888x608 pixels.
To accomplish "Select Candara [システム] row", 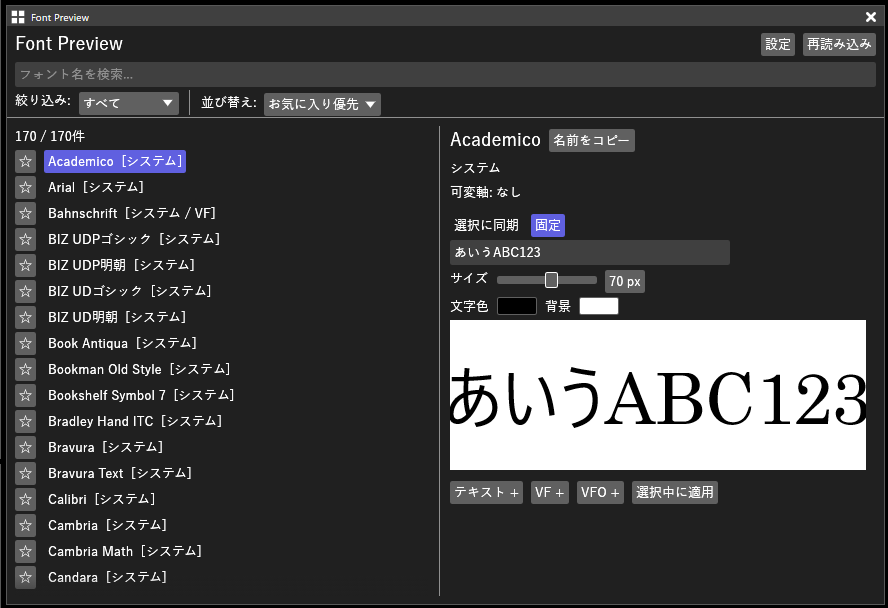I will (107, 578).
